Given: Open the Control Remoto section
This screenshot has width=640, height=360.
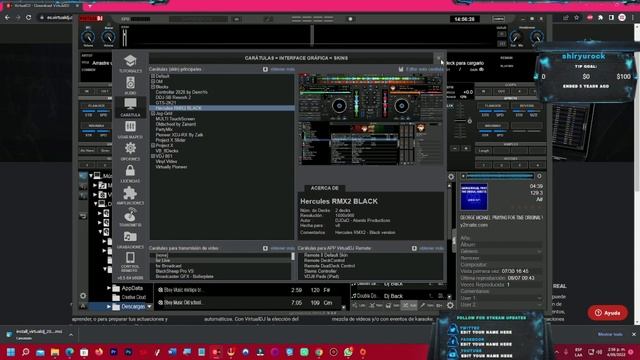Looking at the screenshot, I should pyautogui.click(x=130, y=262).
